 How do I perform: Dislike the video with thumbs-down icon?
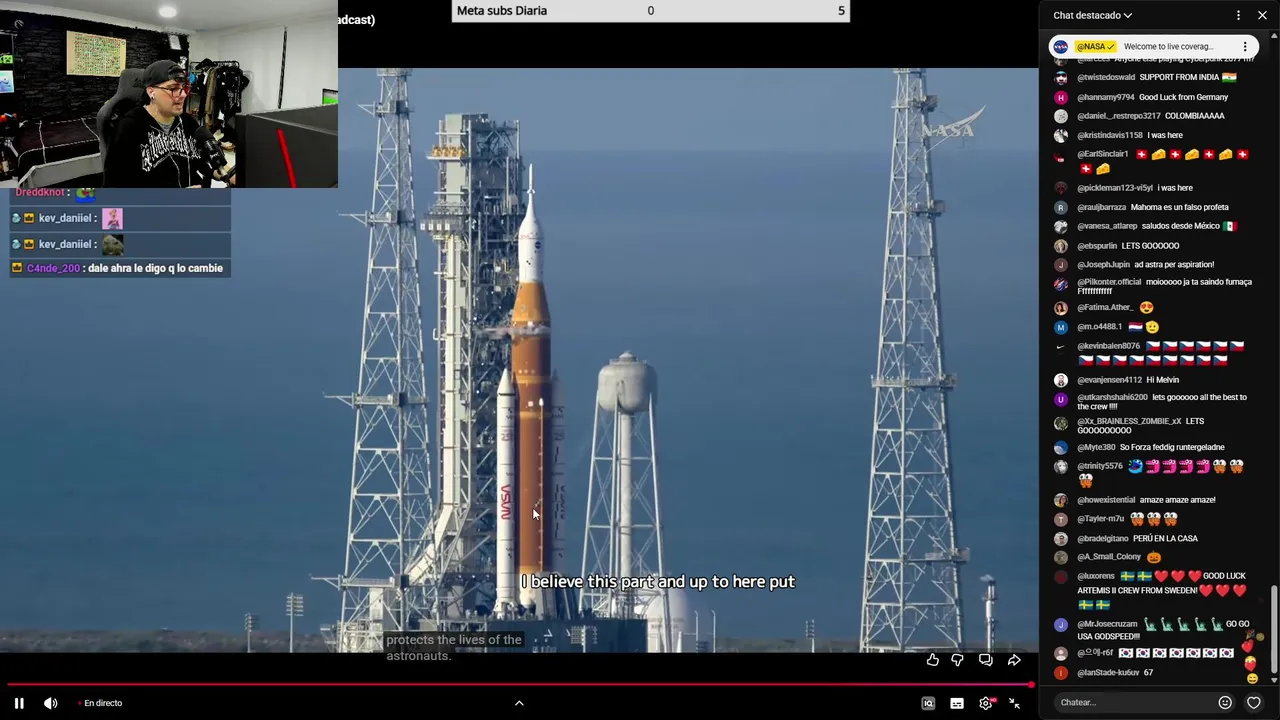point(958,660)
